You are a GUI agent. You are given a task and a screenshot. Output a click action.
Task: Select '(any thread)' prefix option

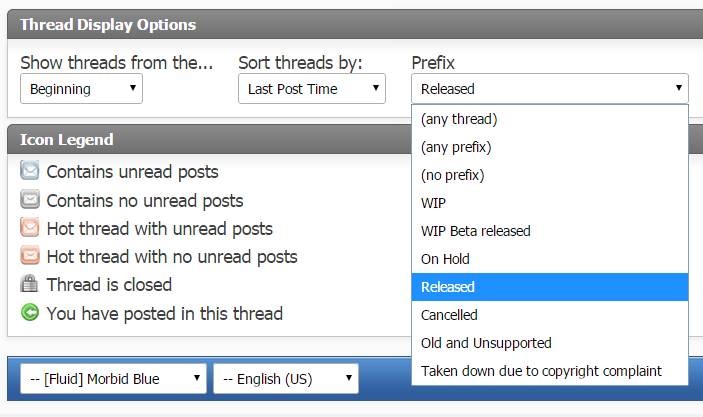[459, 119]
